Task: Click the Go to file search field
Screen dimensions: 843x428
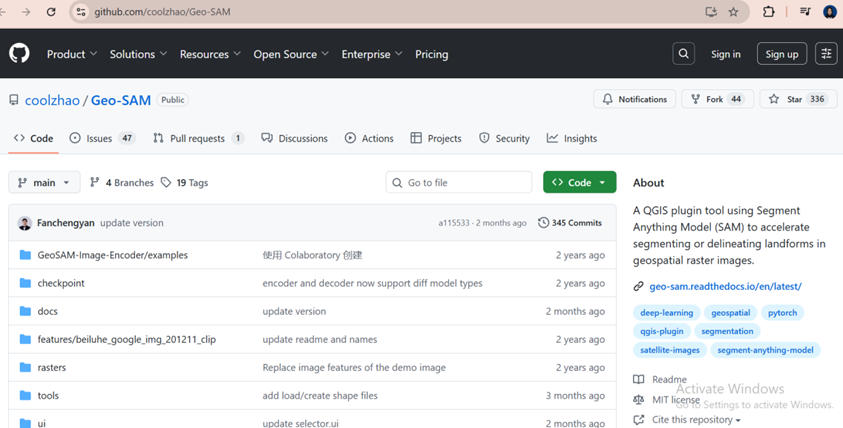Action: (459, 182)
